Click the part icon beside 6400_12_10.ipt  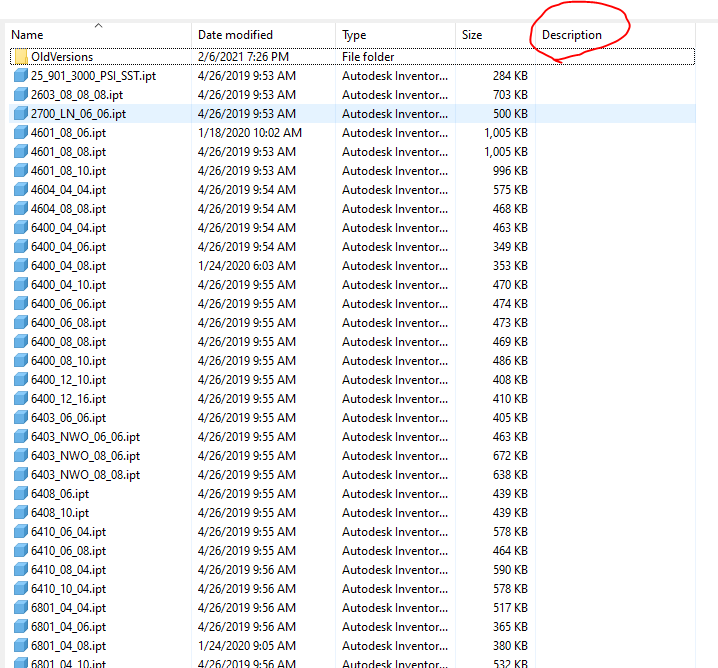(x=21, y=380)
